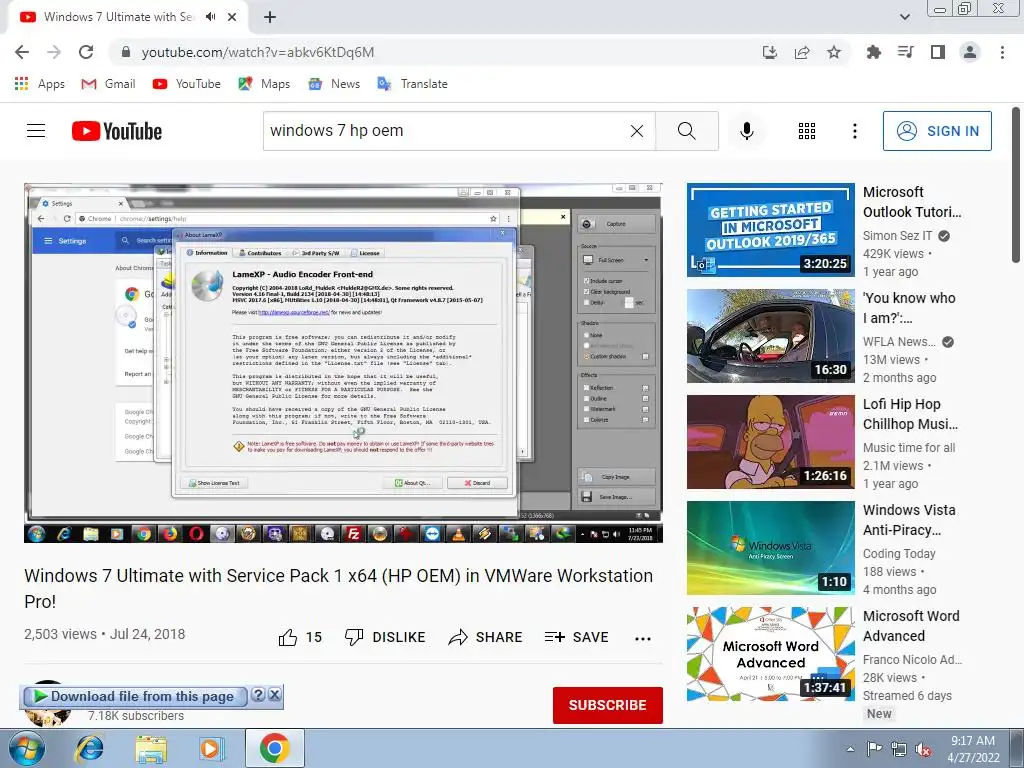Open the YouTube apps grid
The image size is (1024, 768).
coord(807,131)
